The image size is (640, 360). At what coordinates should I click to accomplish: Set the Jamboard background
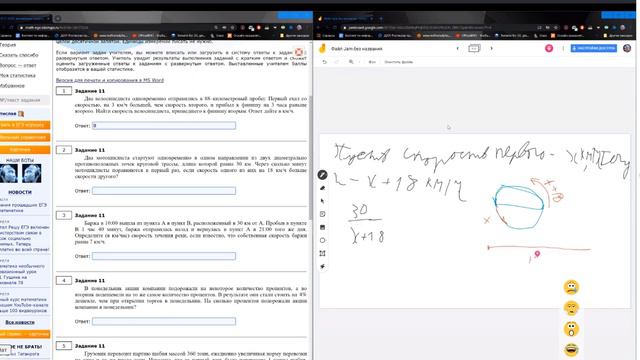(x=372, y=62)
